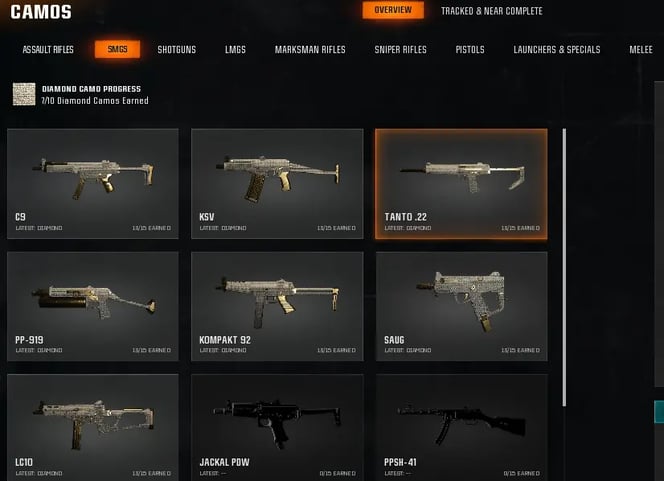
Task: Open the Kompakt 92 camo tile
Action: [277, 307]
